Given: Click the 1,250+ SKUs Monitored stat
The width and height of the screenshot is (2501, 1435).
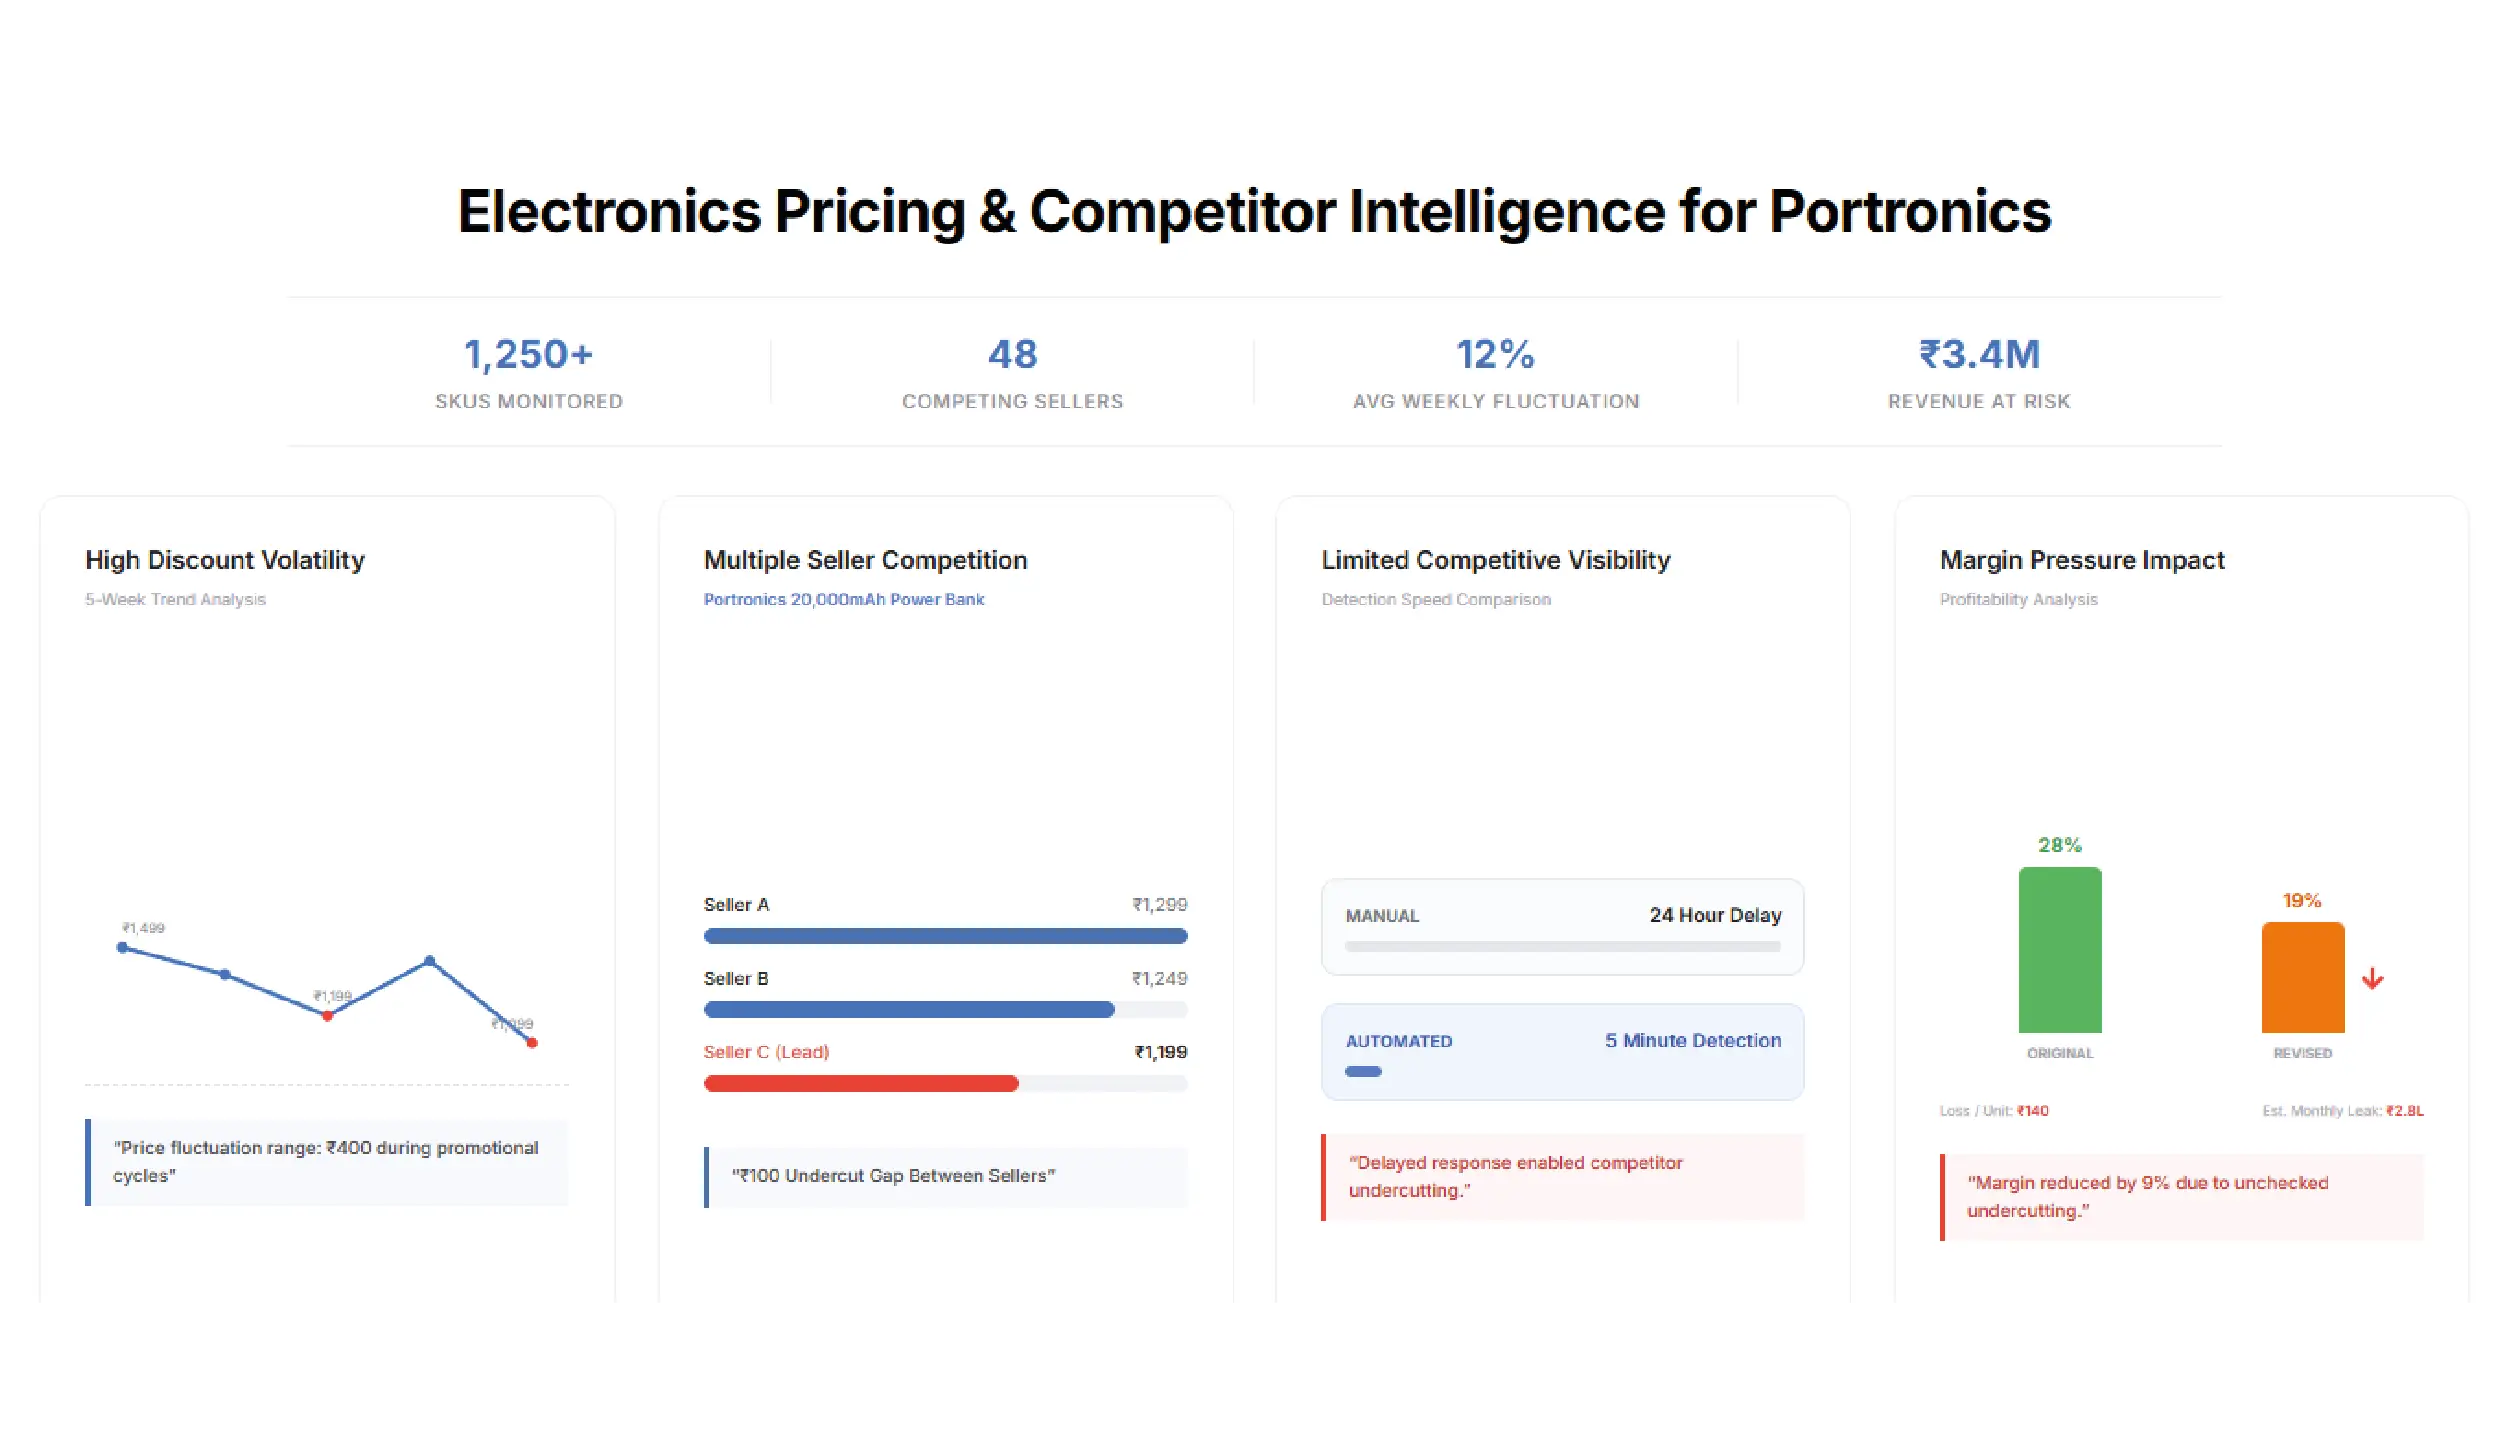Looking at the screenshot, I should click(x=528, y=372).
